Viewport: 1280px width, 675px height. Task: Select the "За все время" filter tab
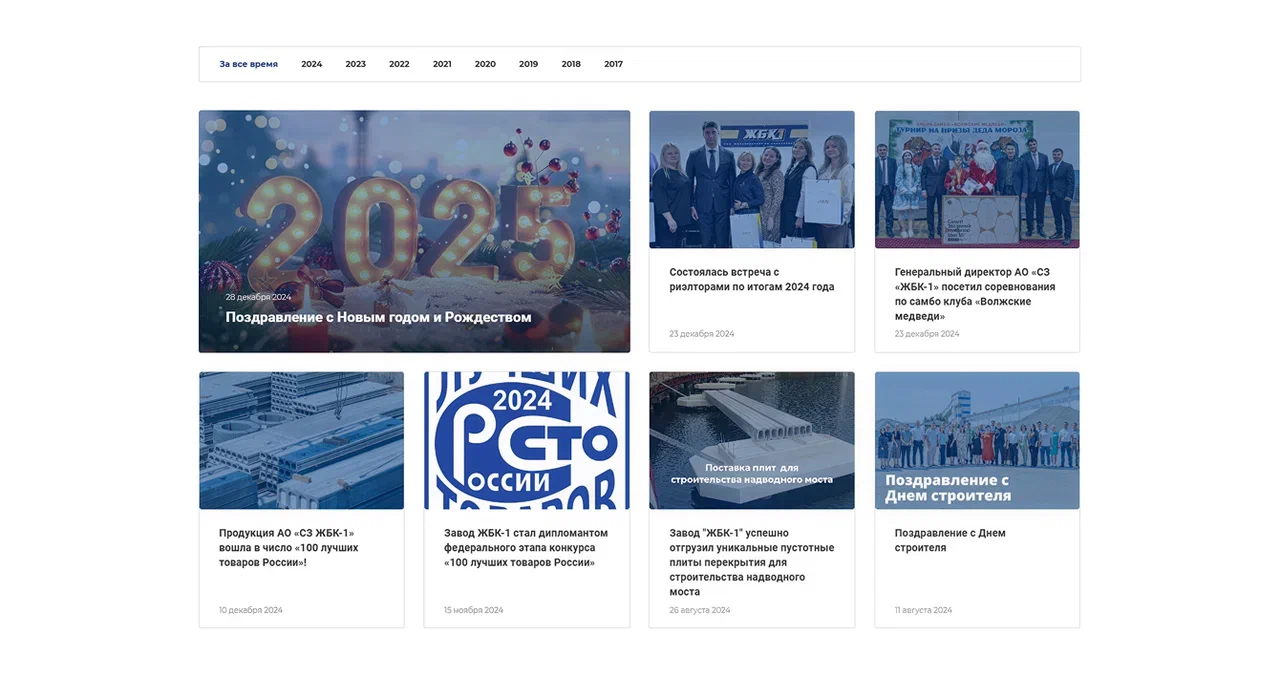248,64
